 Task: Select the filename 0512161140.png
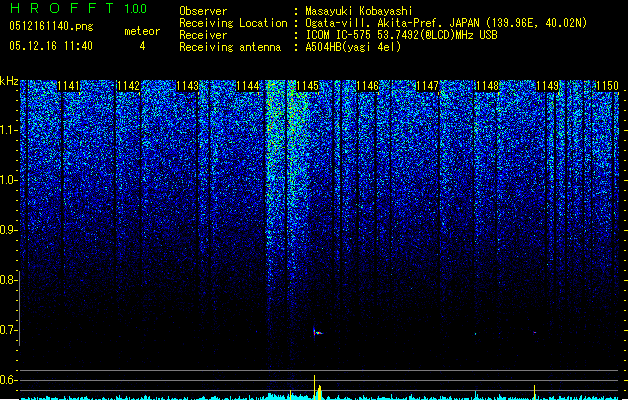[51, 27]
